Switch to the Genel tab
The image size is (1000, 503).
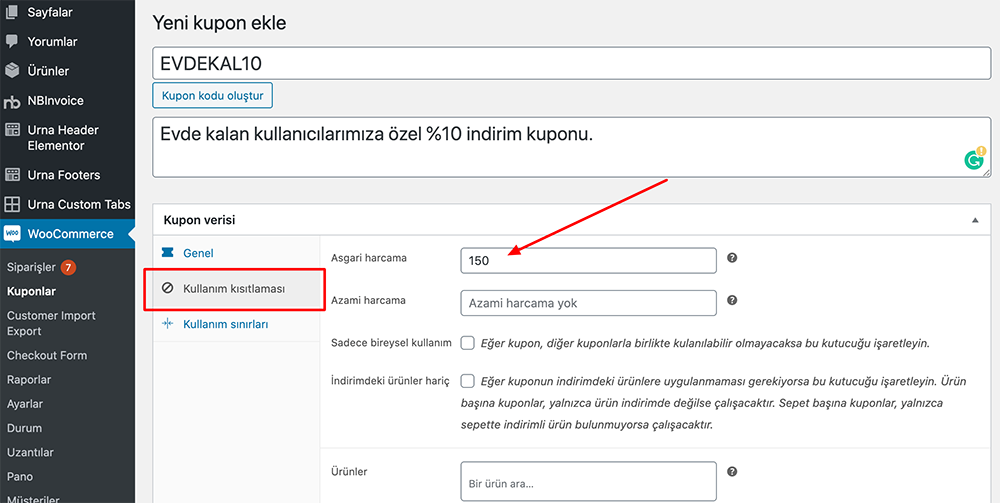click(198, 253)
